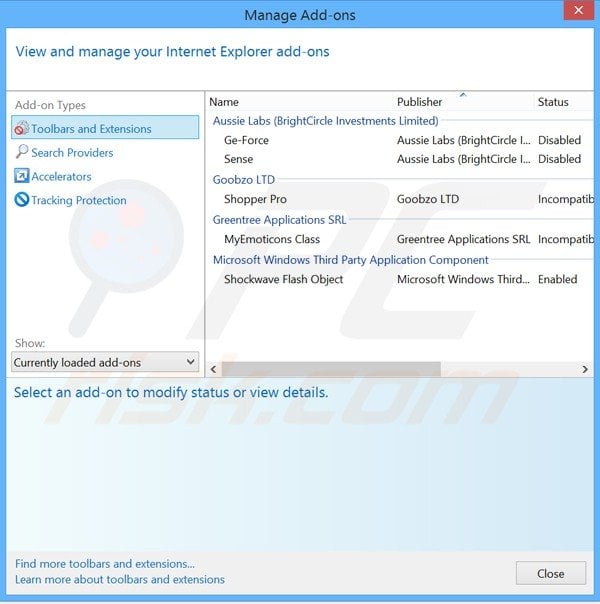Select Toolbars and Extensions add-on type
600x604 pixels.
[x=105, y=128]
